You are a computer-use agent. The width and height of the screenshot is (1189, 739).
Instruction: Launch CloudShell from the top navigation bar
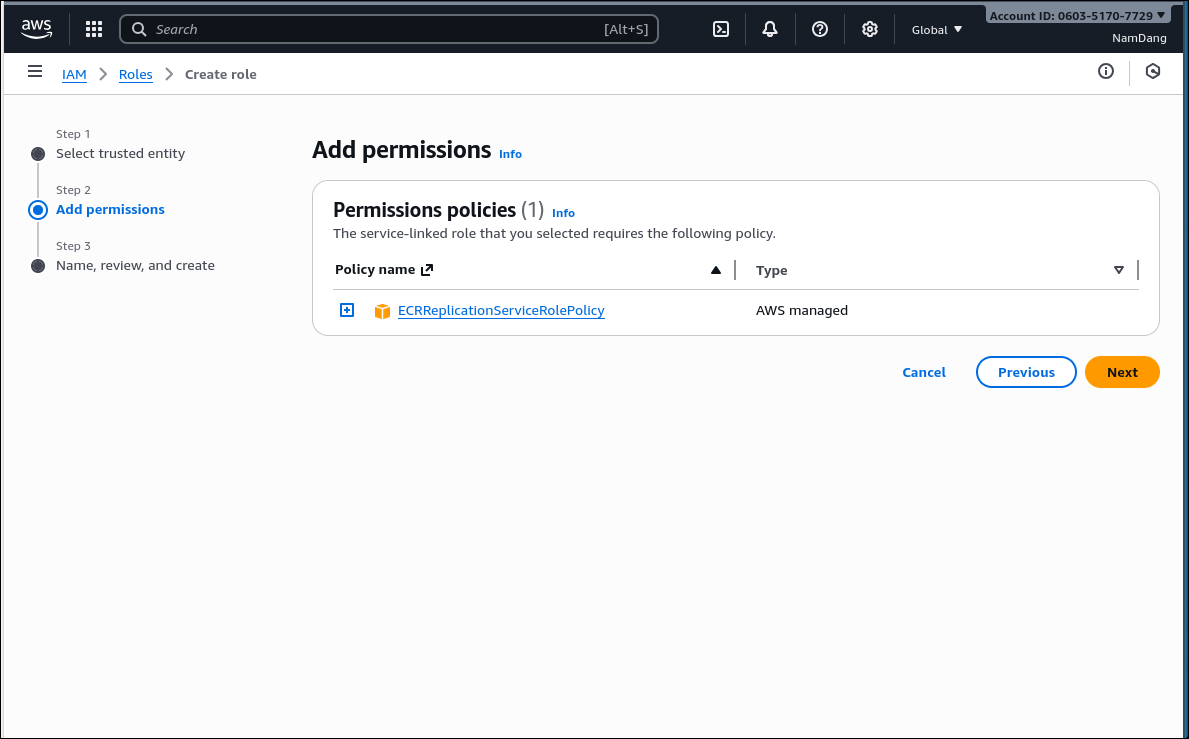pos(720,28)
